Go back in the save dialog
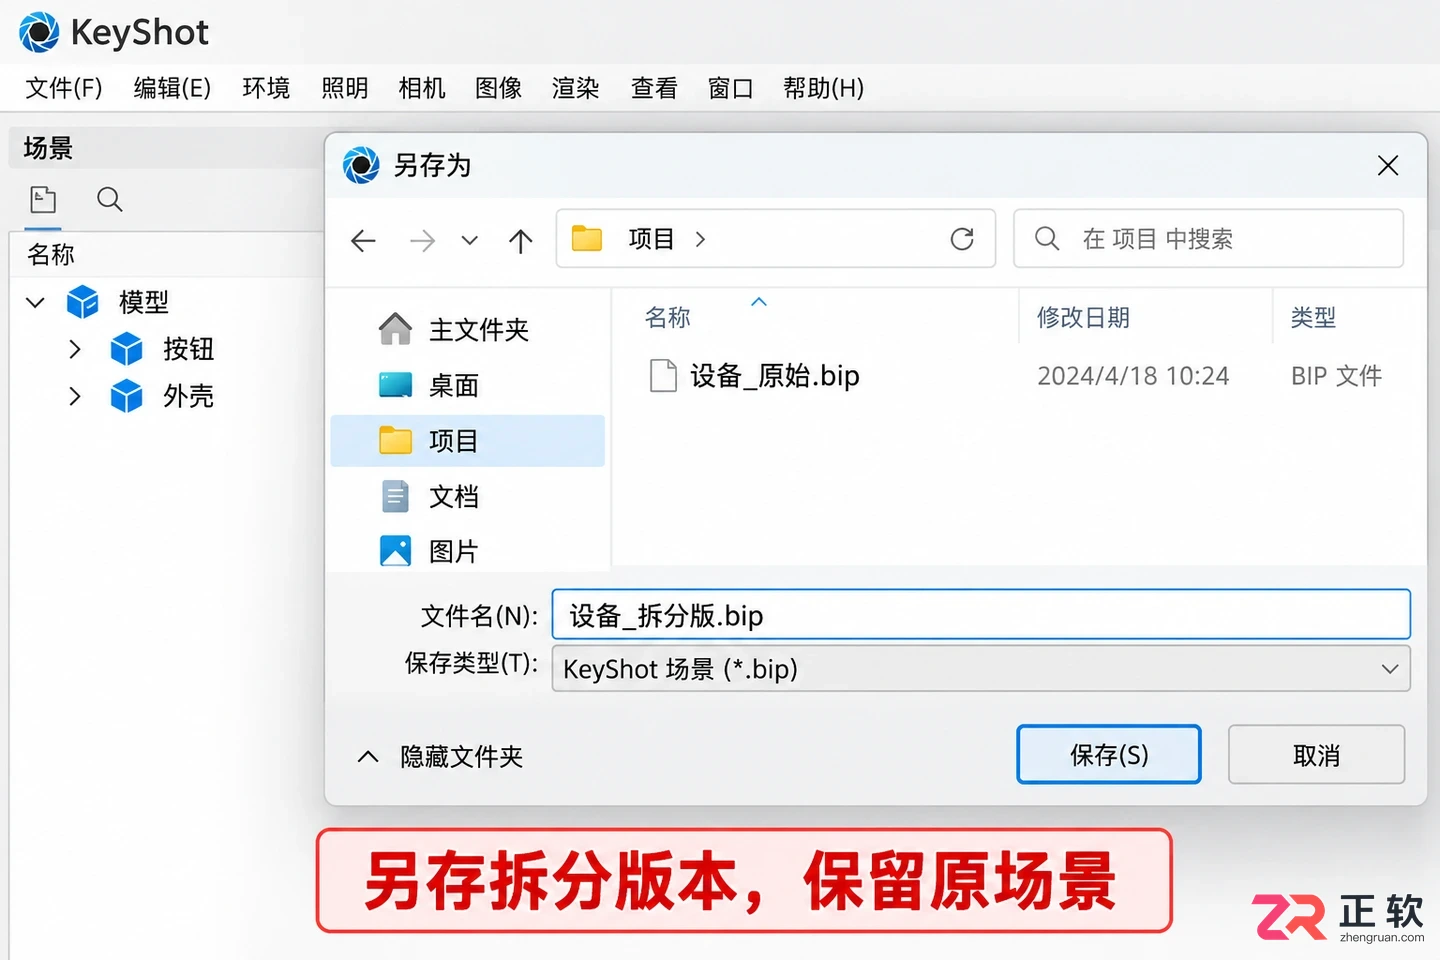The width and height of the screenshot is (1440, 960). pyautogui.click(x=364, y=240)
